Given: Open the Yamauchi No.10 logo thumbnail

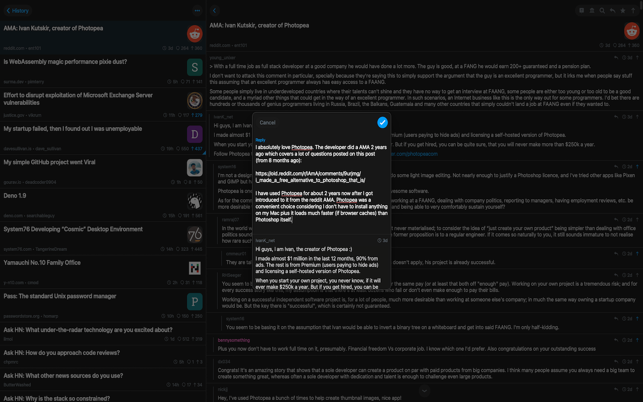Looking at the screenshot, I should [x=194, y=268].
